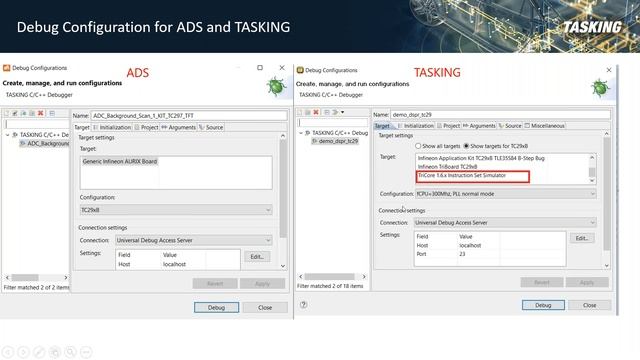Select 'Show all targets' radio button
640x360 pixels.
[x=418, y=146]
